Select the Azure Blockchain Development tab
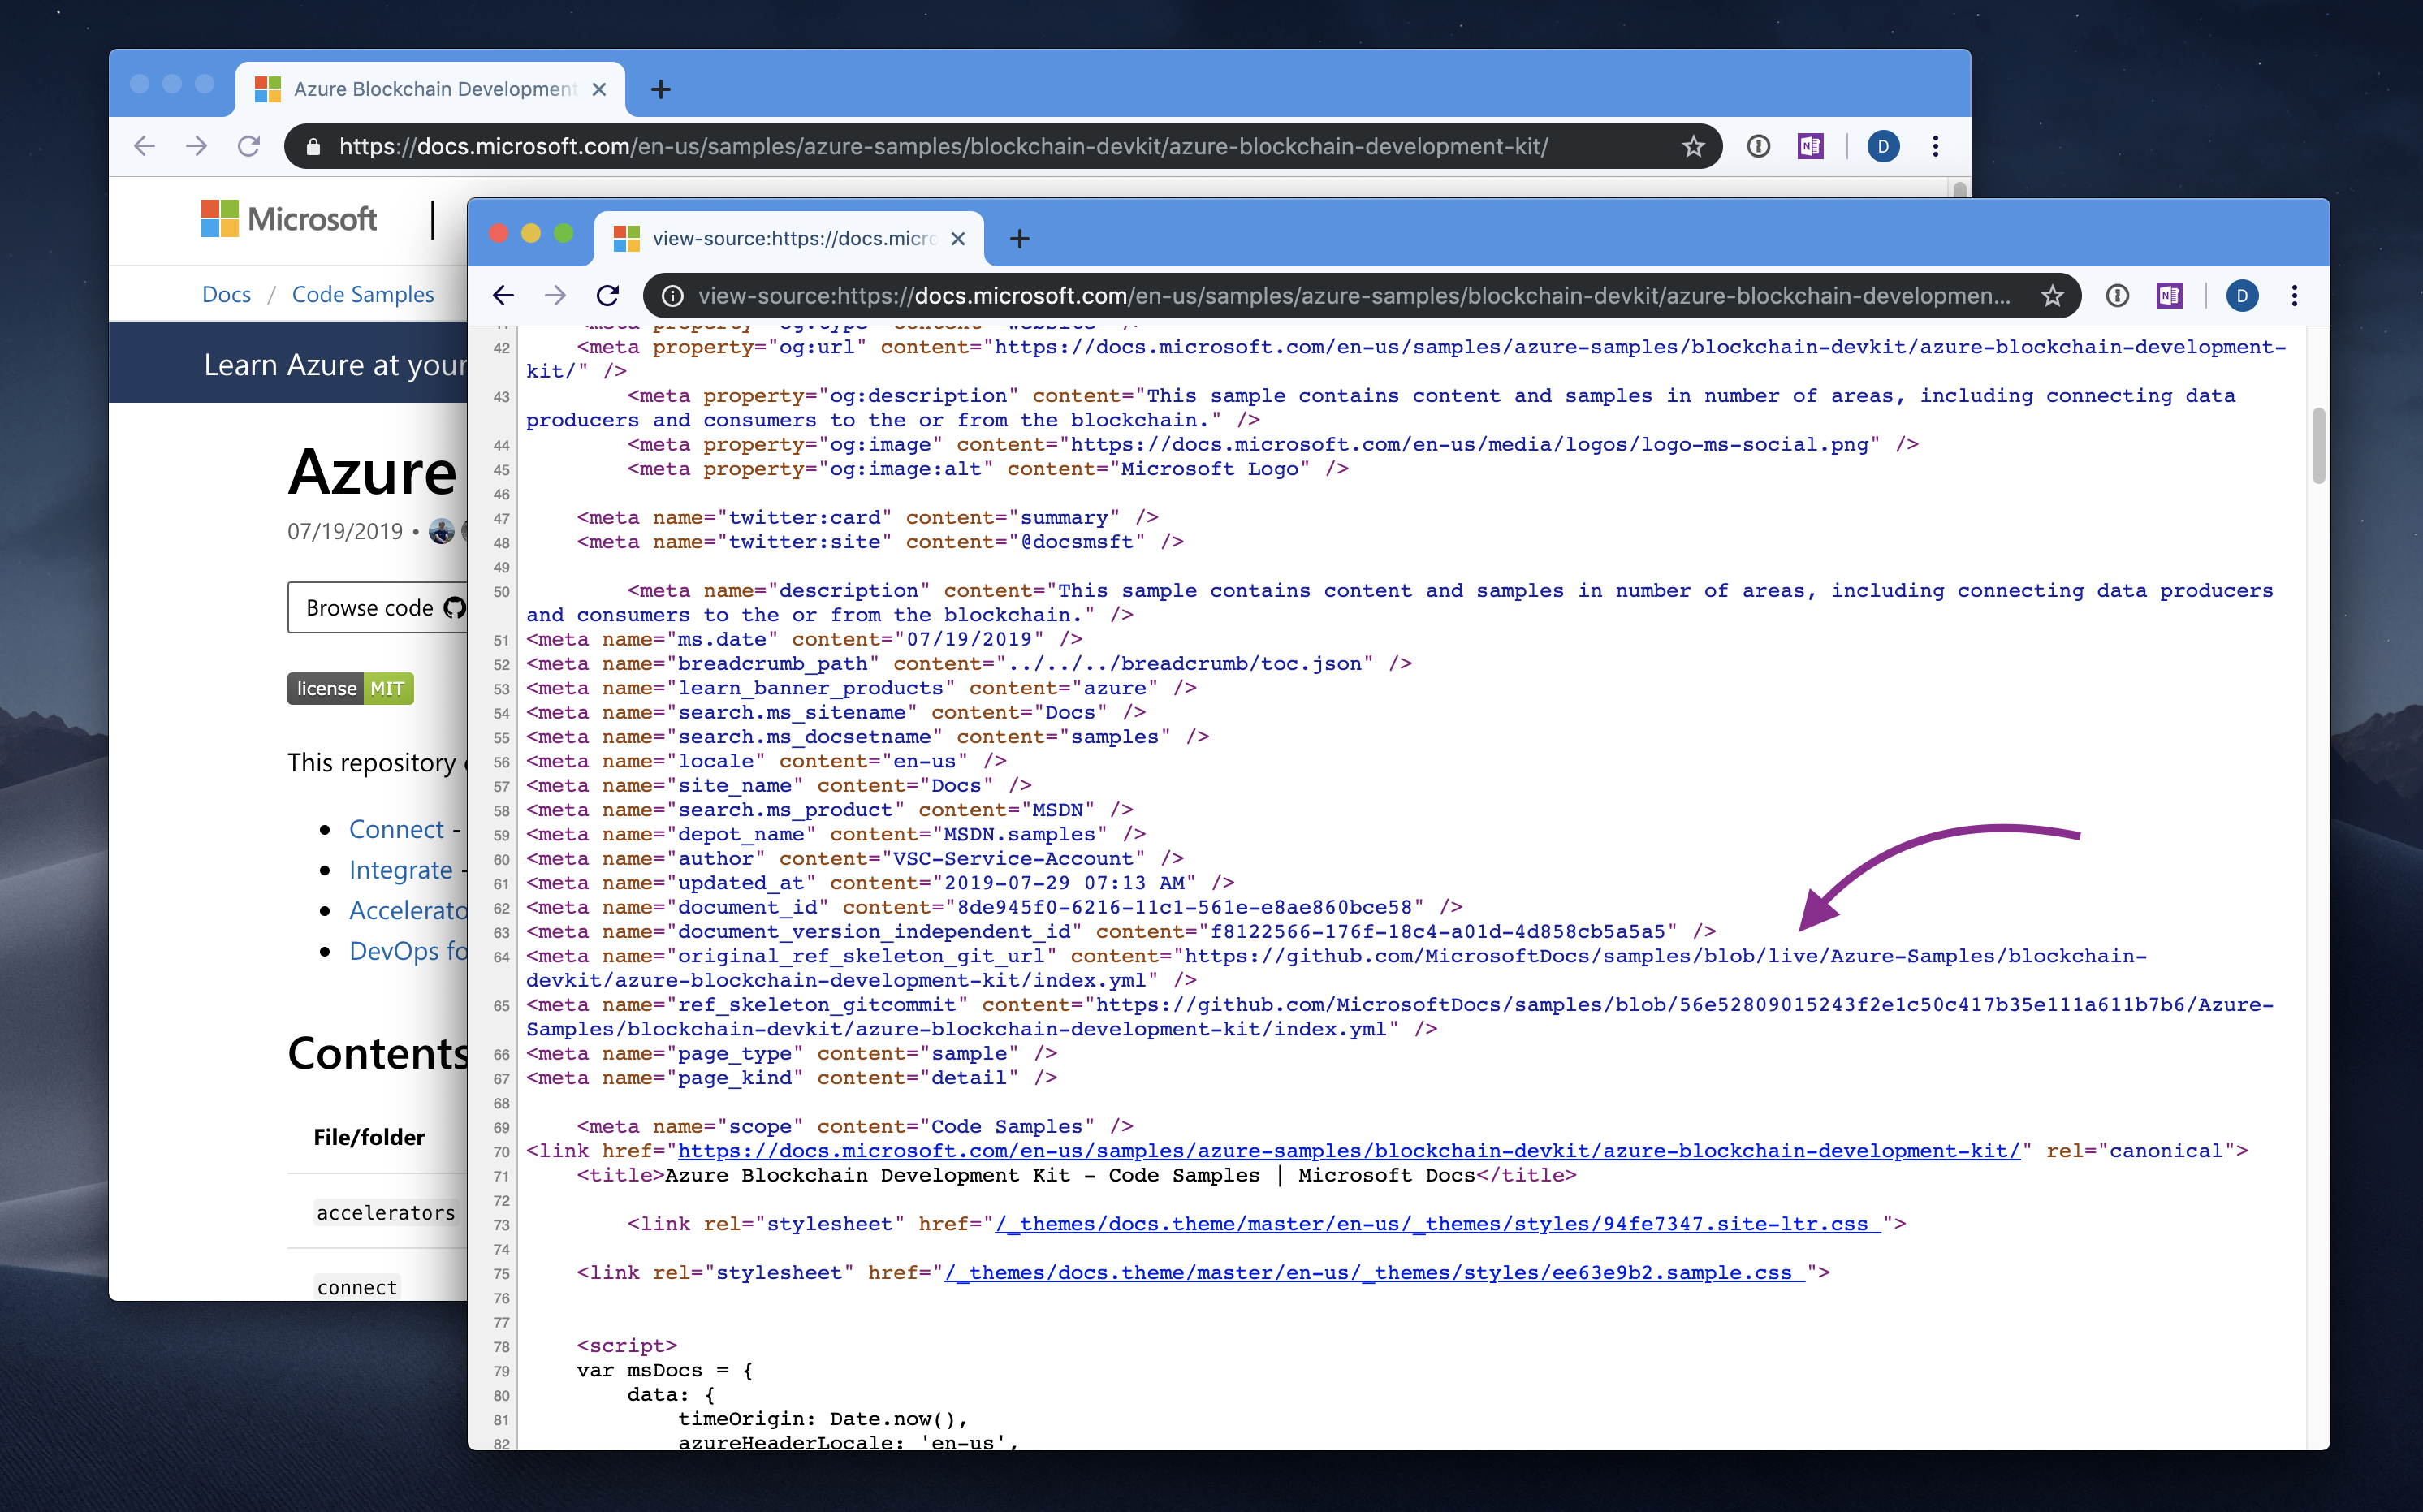This screenshot has width=2423, height=1512. tap(430, 90)
